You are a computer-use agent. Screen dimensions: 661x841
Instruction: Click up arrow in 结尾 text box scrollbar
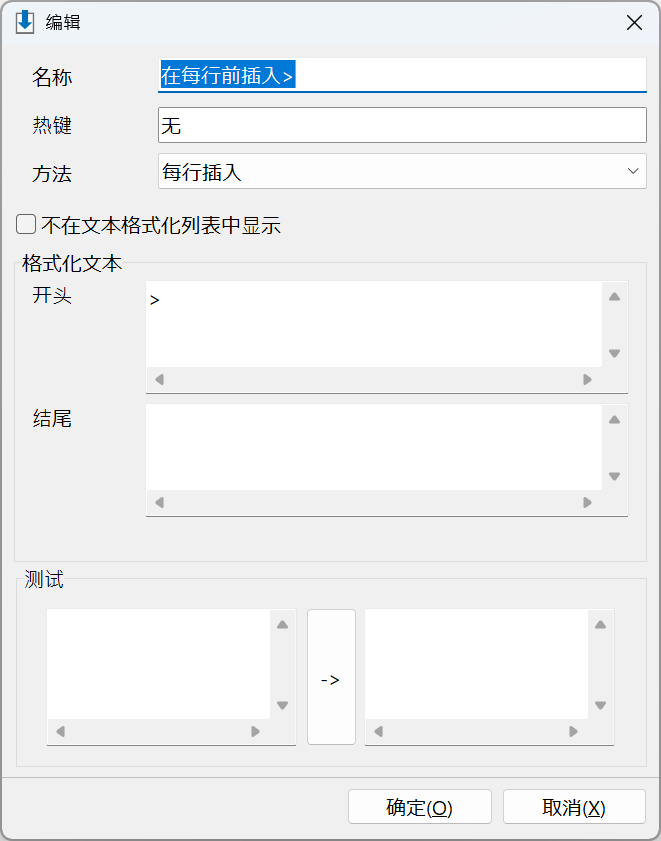click(x=614, y=419)
